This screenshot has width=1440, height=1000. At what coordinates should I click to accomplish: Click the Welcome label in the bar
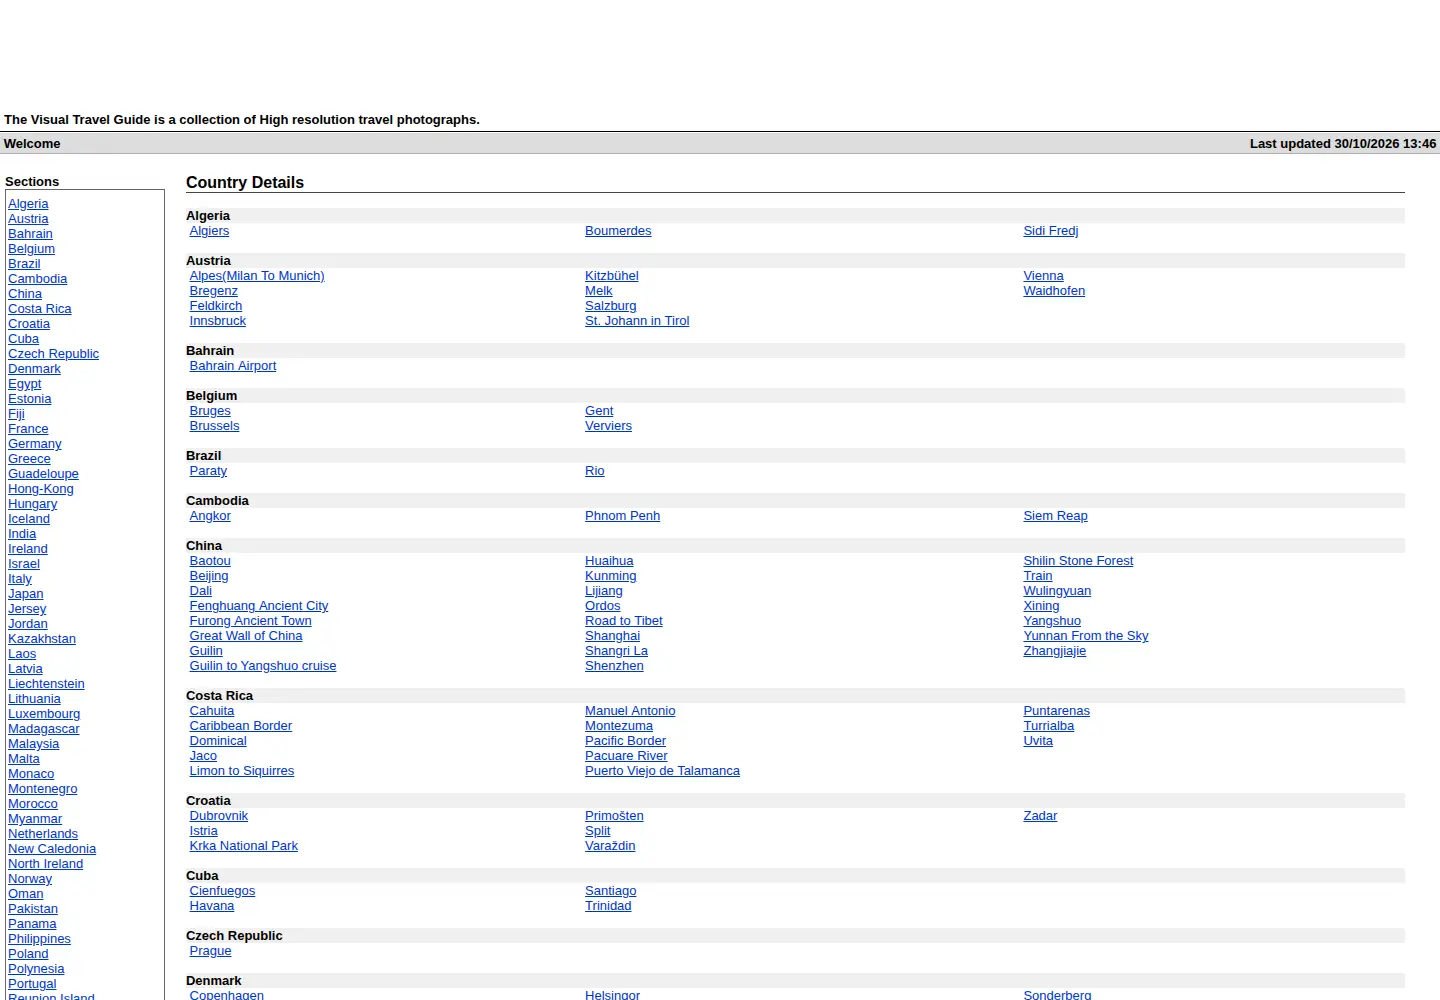pos(32,144)
